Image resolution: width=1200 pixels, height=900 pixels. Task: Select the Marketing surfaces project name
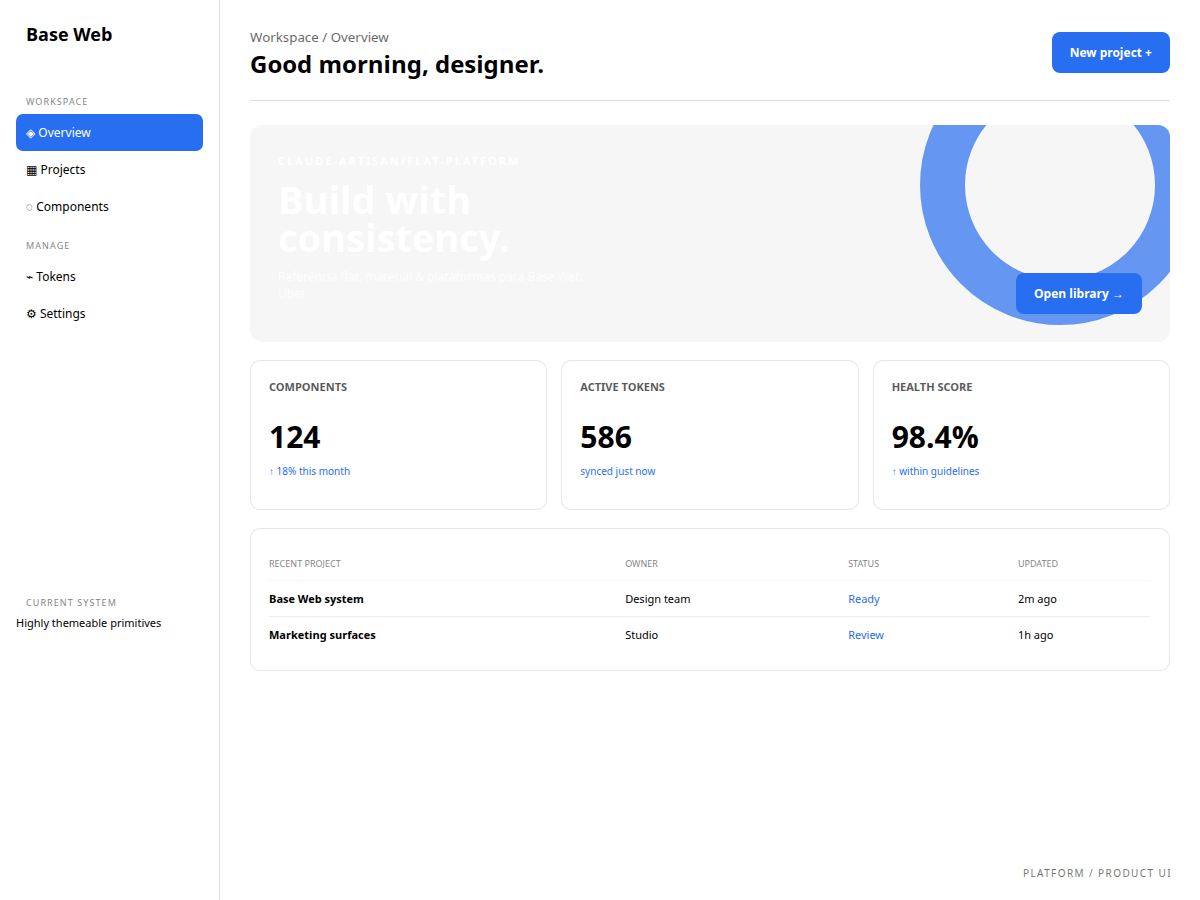pos(322,635)
